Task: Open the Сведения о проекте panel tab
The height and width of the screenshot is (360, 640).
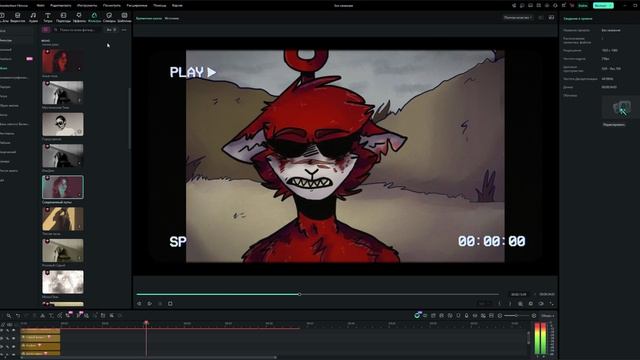Action: pyautogui.click(x=578, y=18)
